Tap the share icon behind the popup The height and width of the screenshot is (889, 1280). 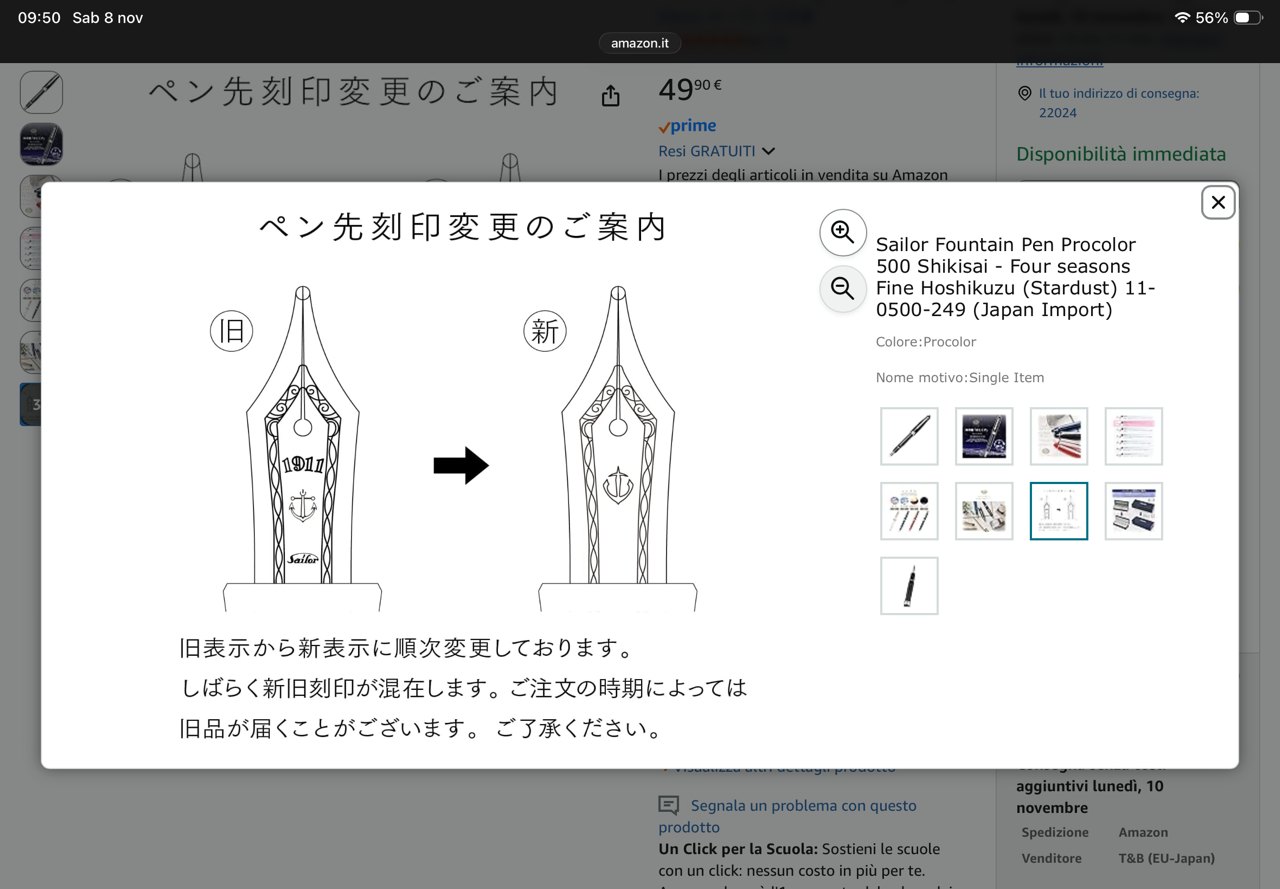[610, 96]
